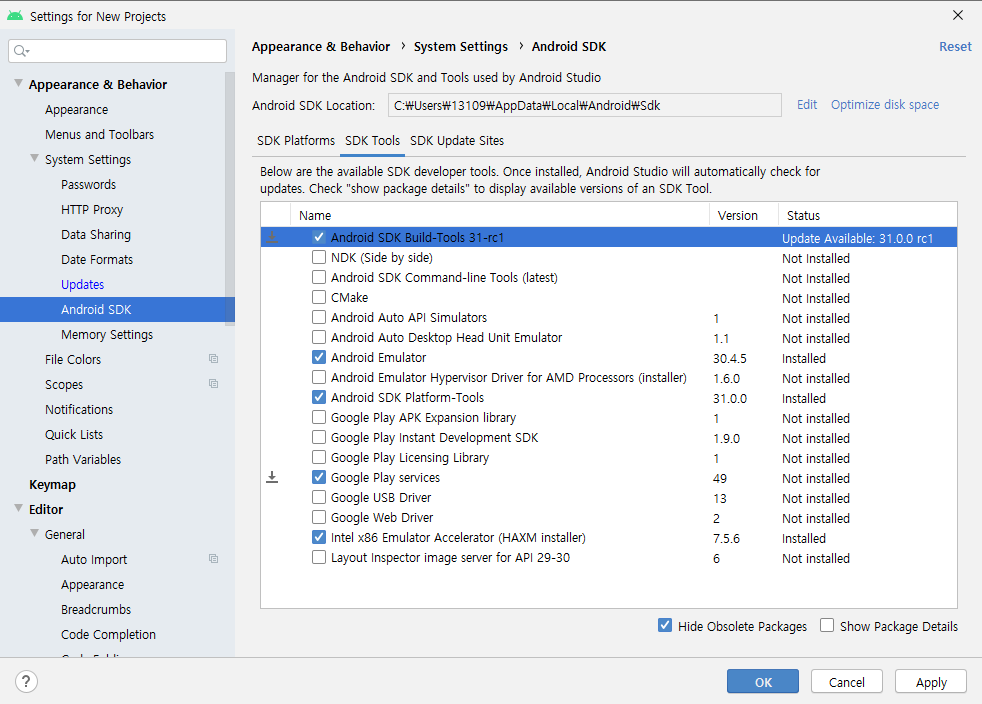Open Menus and Toolbars settings

[99, 135]
